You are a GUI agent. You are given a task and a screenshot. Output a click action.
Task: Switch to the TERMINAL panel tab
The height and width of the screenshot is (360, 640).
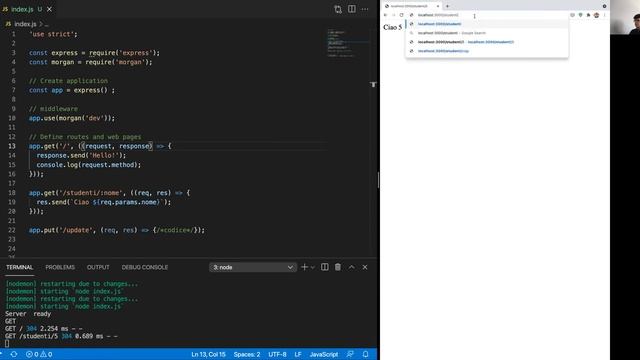pyautogui.click(x=20, y=267)
